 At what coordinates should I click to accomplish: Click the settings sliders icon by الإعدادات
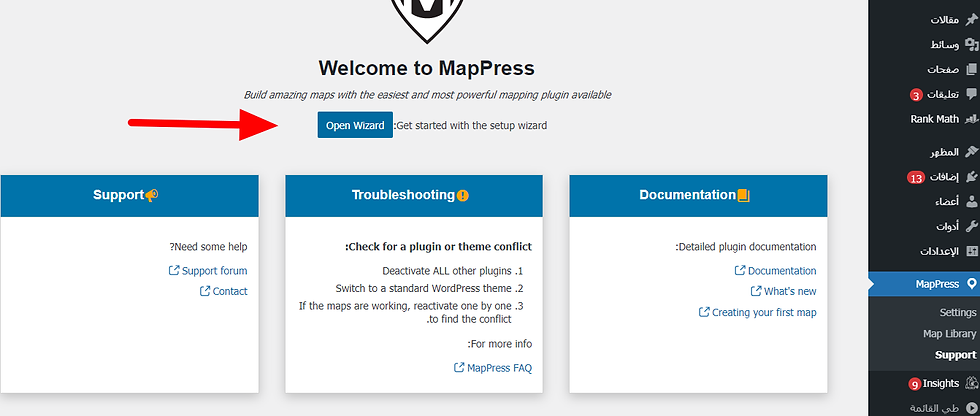pyautogui.click(x=971, y=251)
